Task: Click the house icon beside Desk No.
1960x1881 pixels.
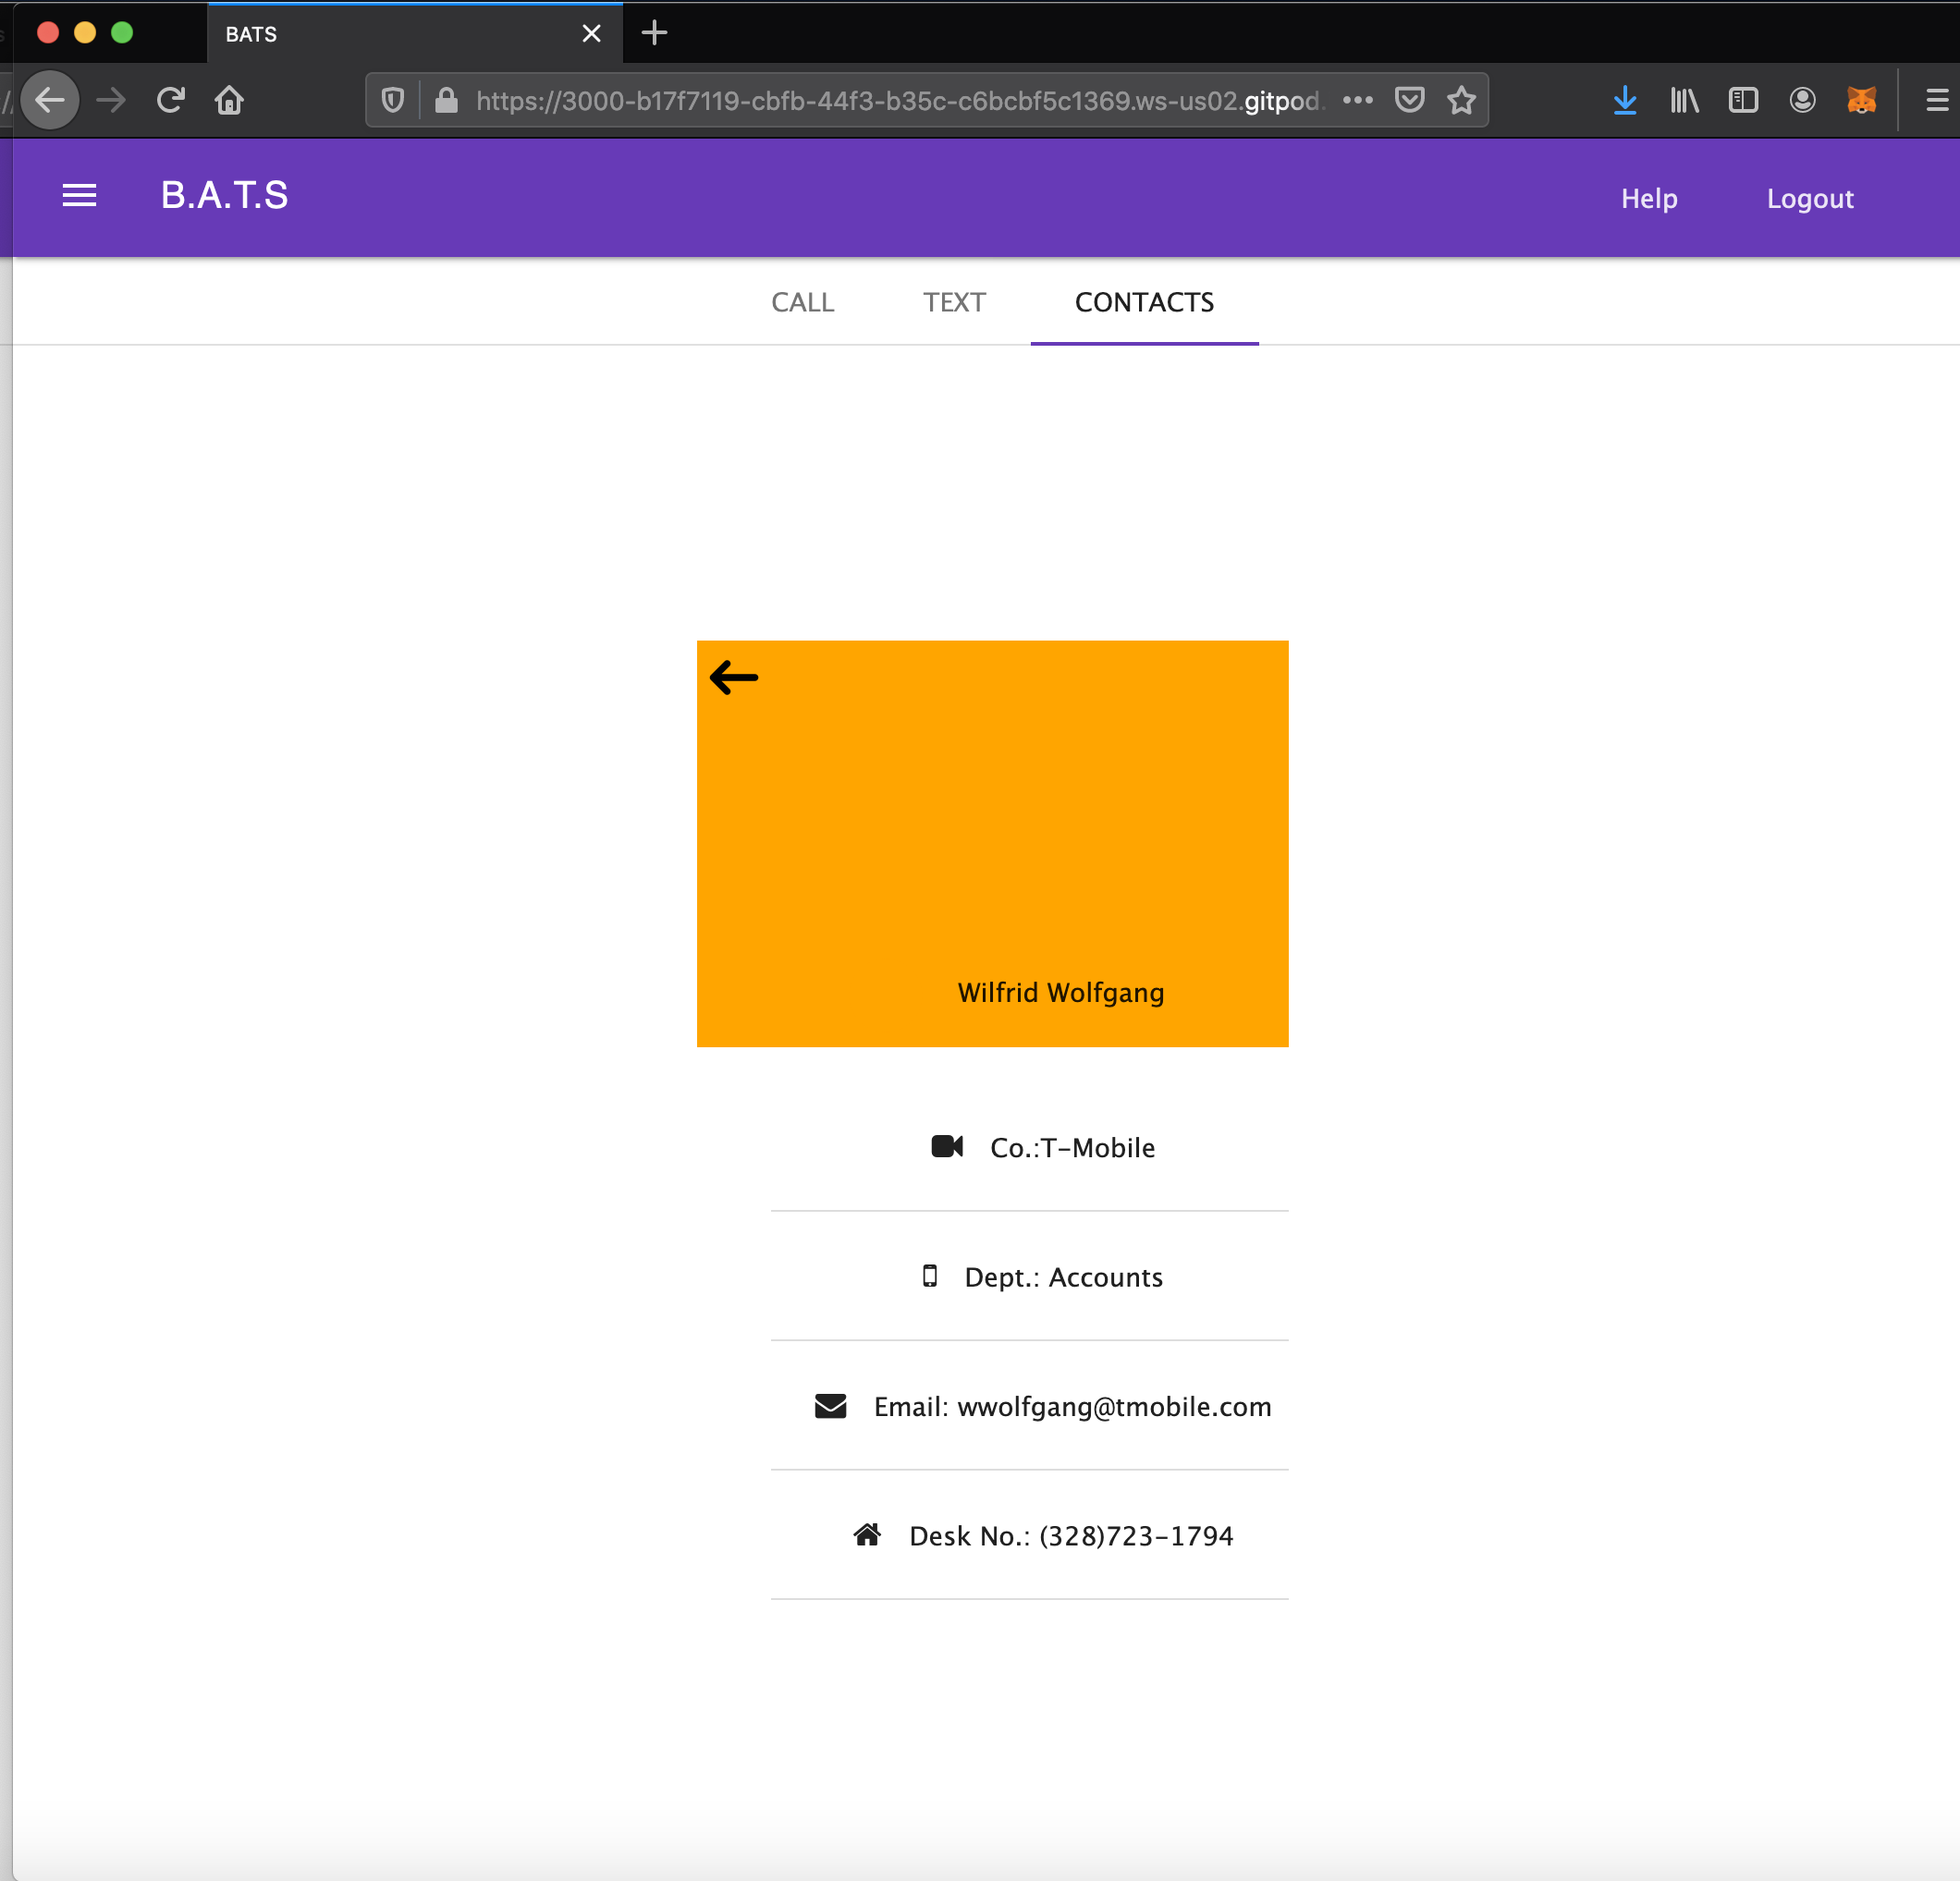Action: pyautogui.click(x=867, y=1535)
